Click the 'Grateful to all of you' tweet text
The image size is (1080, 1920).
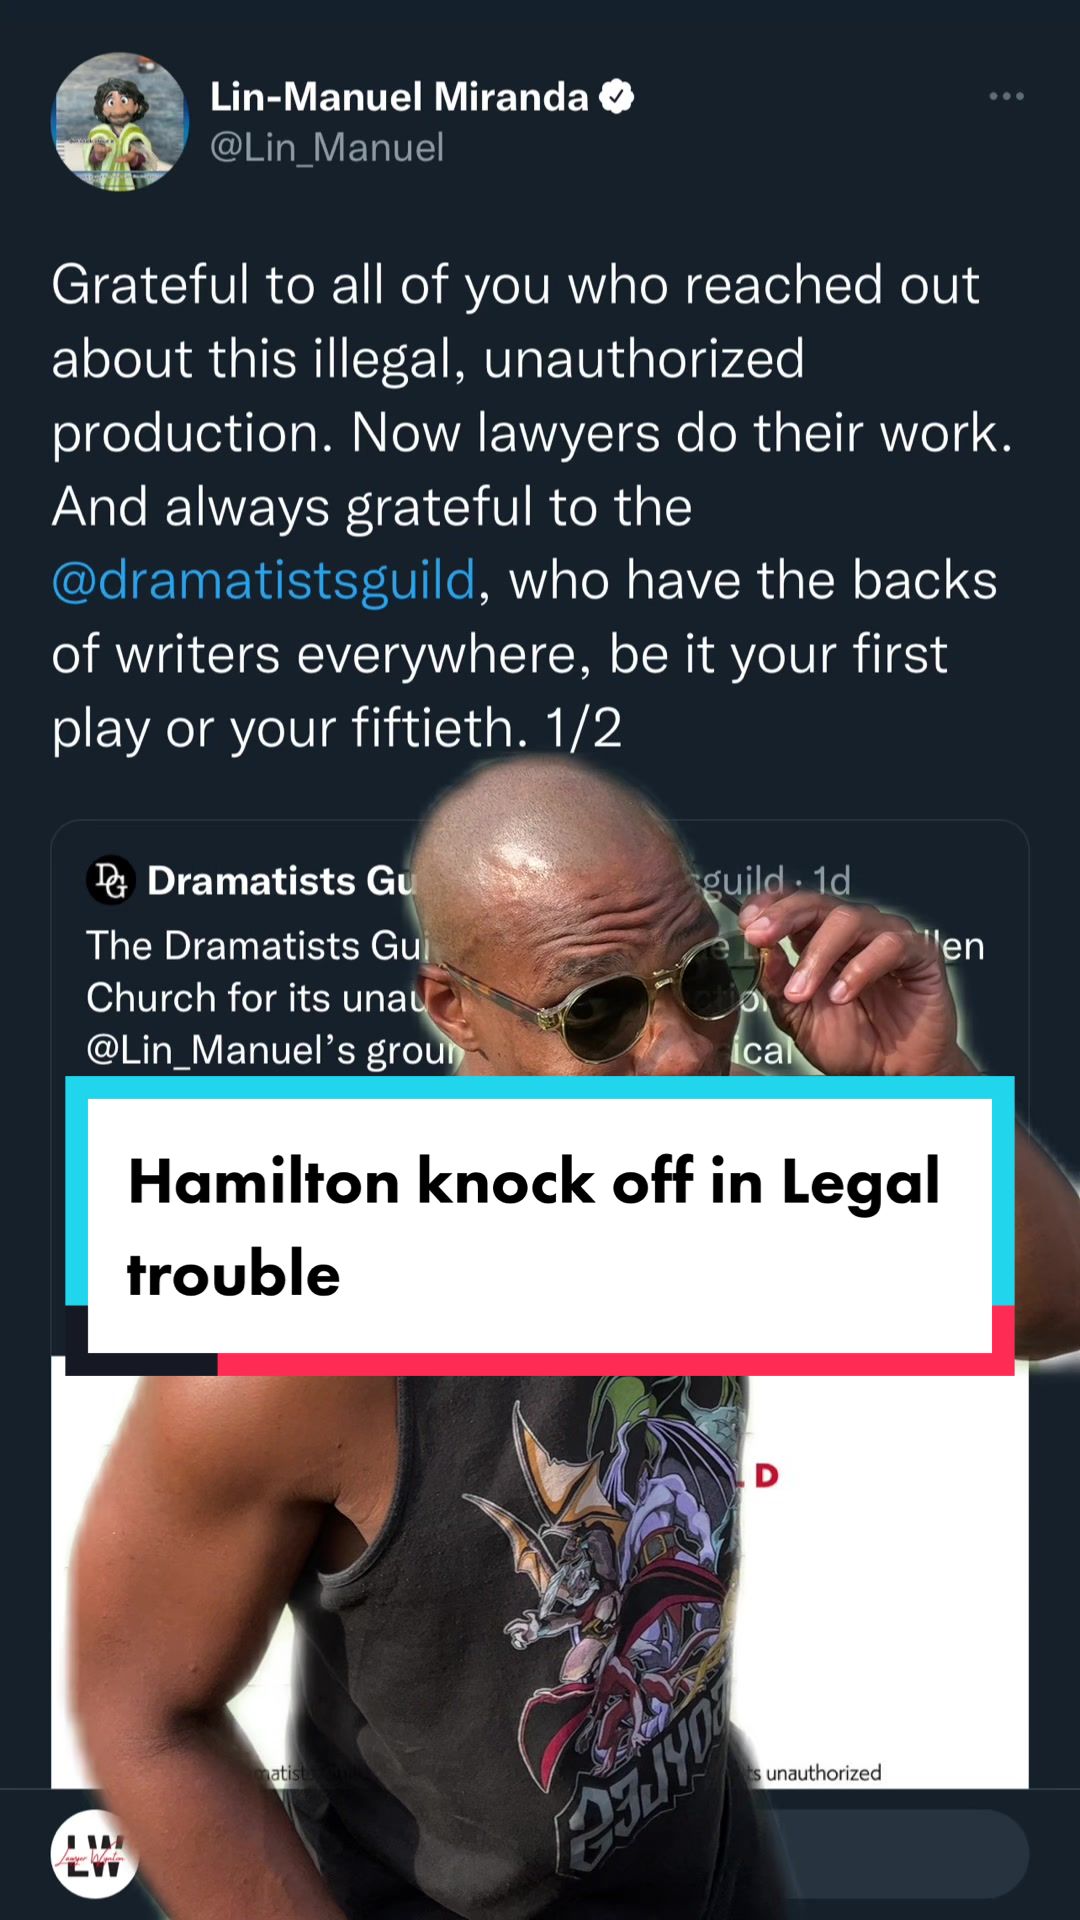pyautogui.click(x=515, y=285)
